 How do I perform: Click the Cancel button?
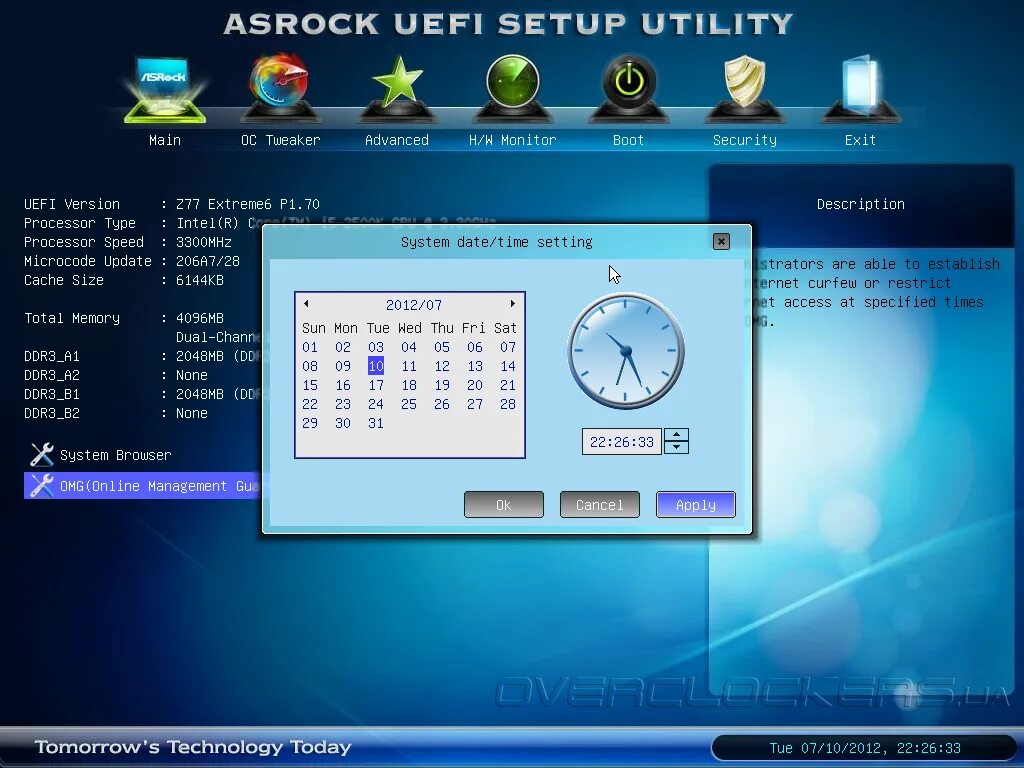pyautogui.click(x=600, y=505)
